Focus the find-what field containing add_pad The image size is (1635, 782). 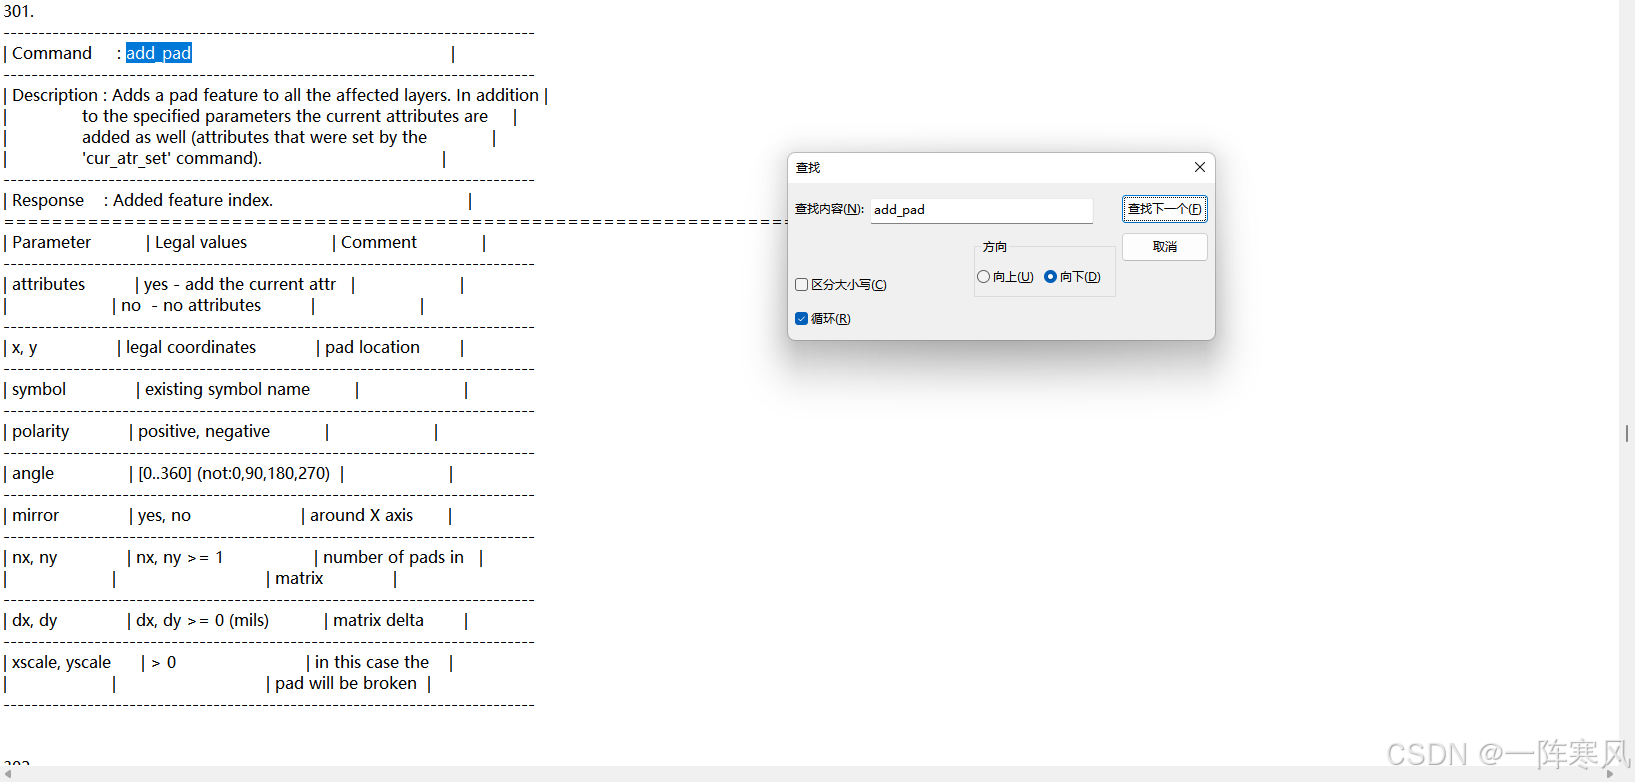pyautogui.click(x=981, y=210)
